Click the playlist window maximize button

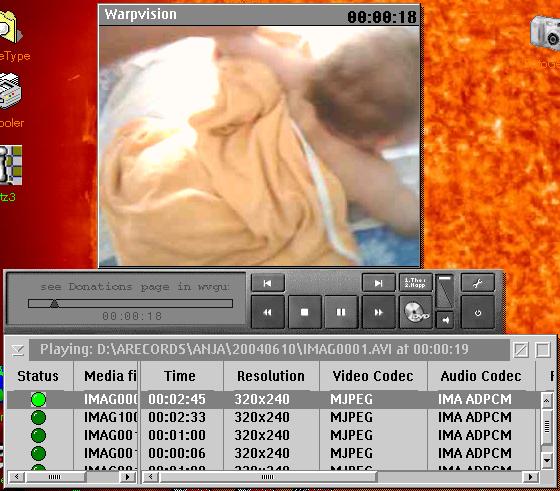click(x=543, y=350)
